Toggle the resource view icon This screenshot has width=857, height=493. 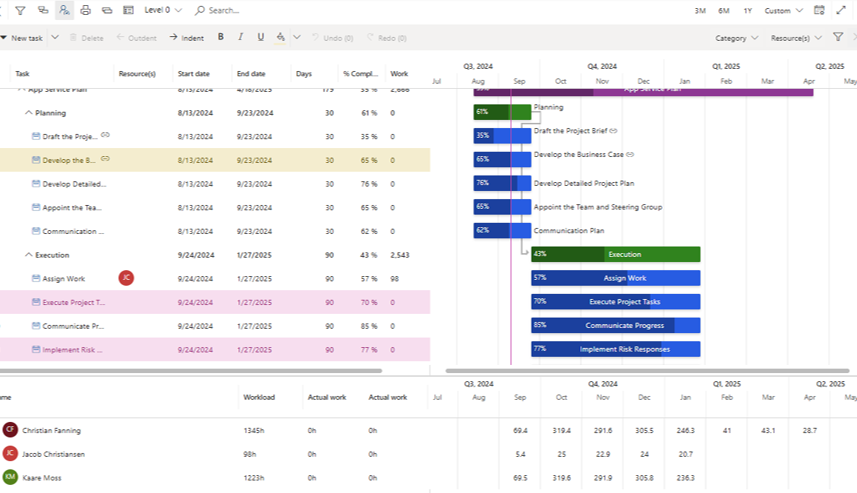click(64, 10)
